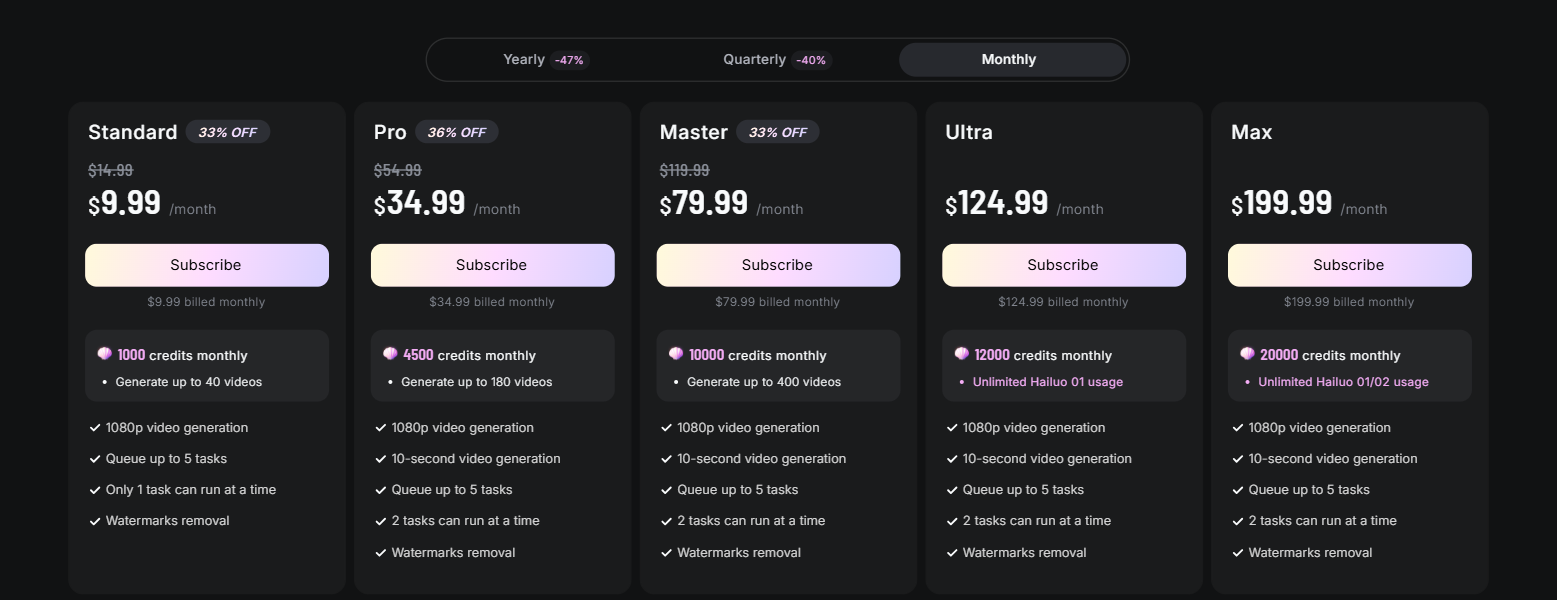Click the Standard plan 33% OFF badge
Screen dimensions: 1557x600
(228, 132)
